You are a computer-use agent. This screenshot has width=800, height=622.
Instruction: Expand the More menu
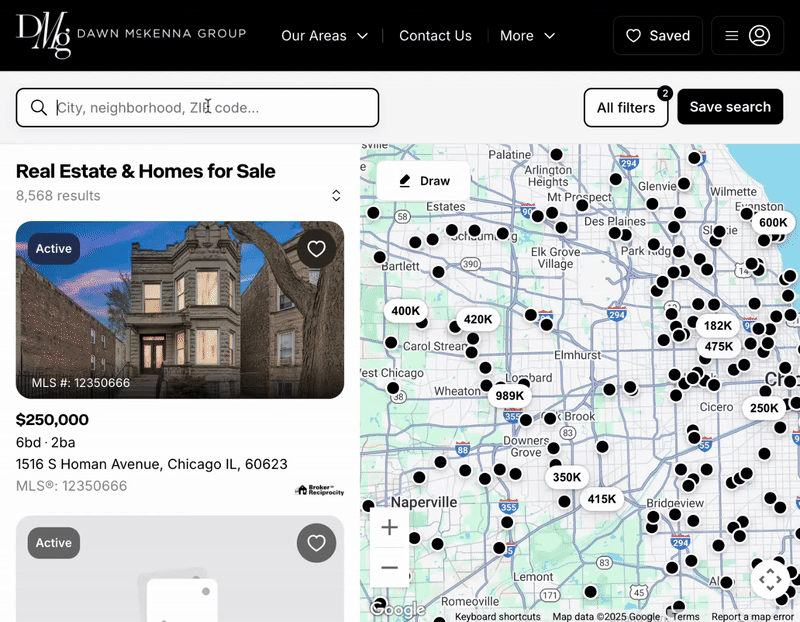pos(528,36)
